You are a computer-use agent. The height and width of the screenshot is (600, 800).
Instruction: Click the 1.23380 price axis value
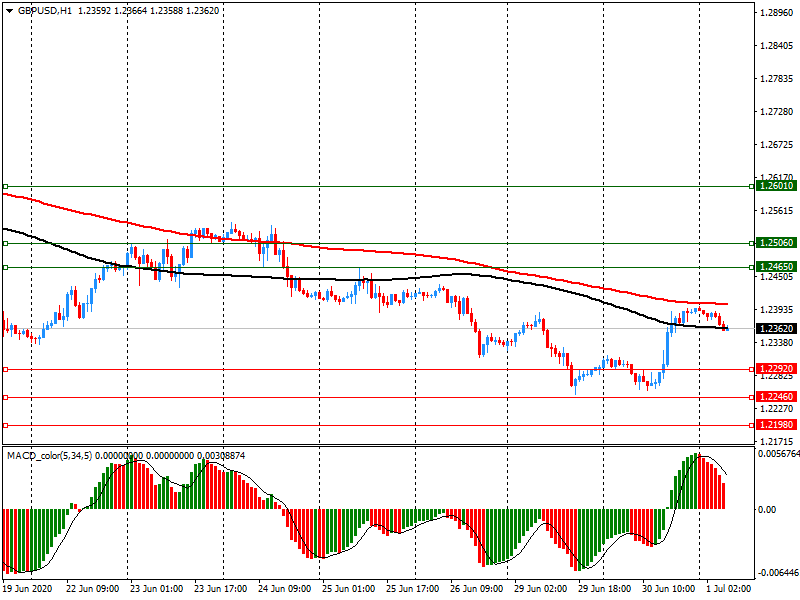[777, 343]
